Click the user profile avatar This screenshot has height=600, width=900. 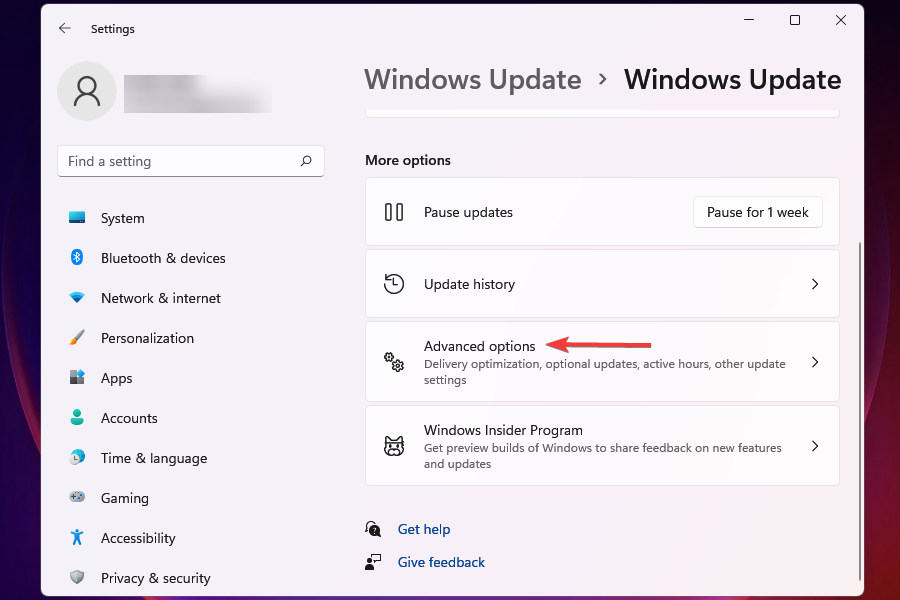point(87,91)
